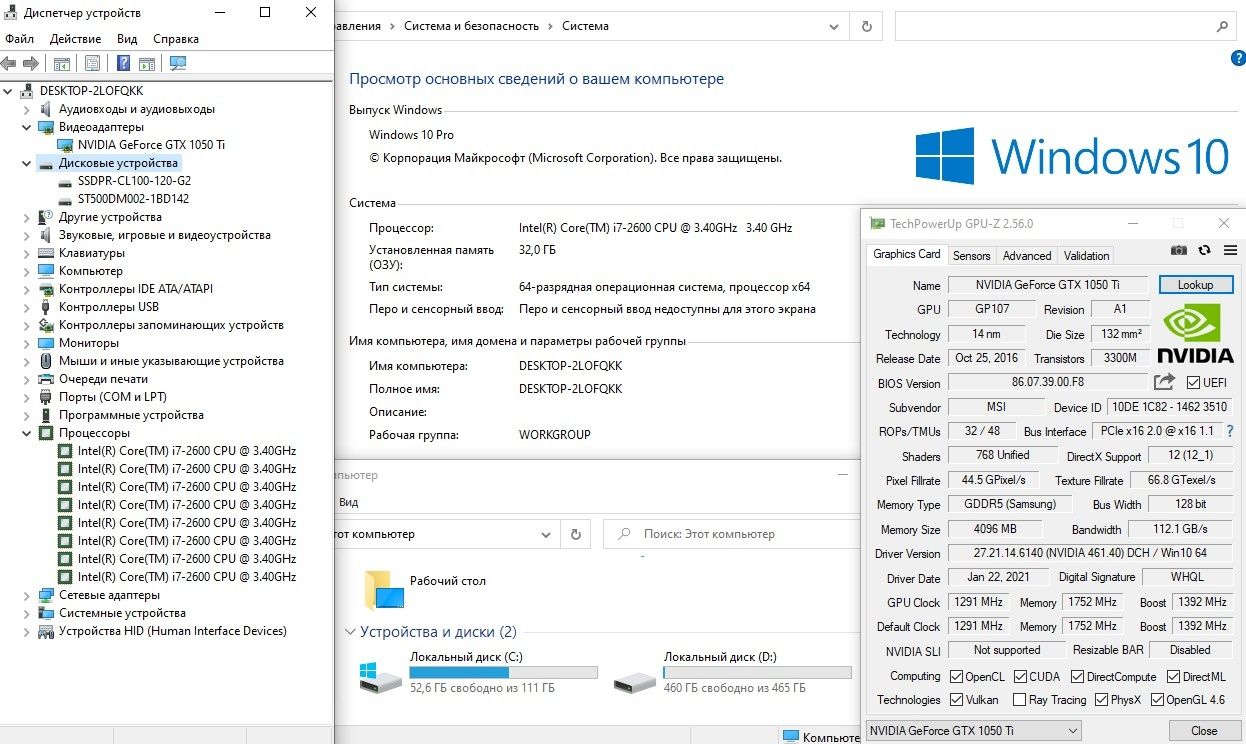The width and height of the screenshot is (1246, 744).
Task: Open the GPU-Z hamburger menu icon
Action: (x=1230, y=250)
